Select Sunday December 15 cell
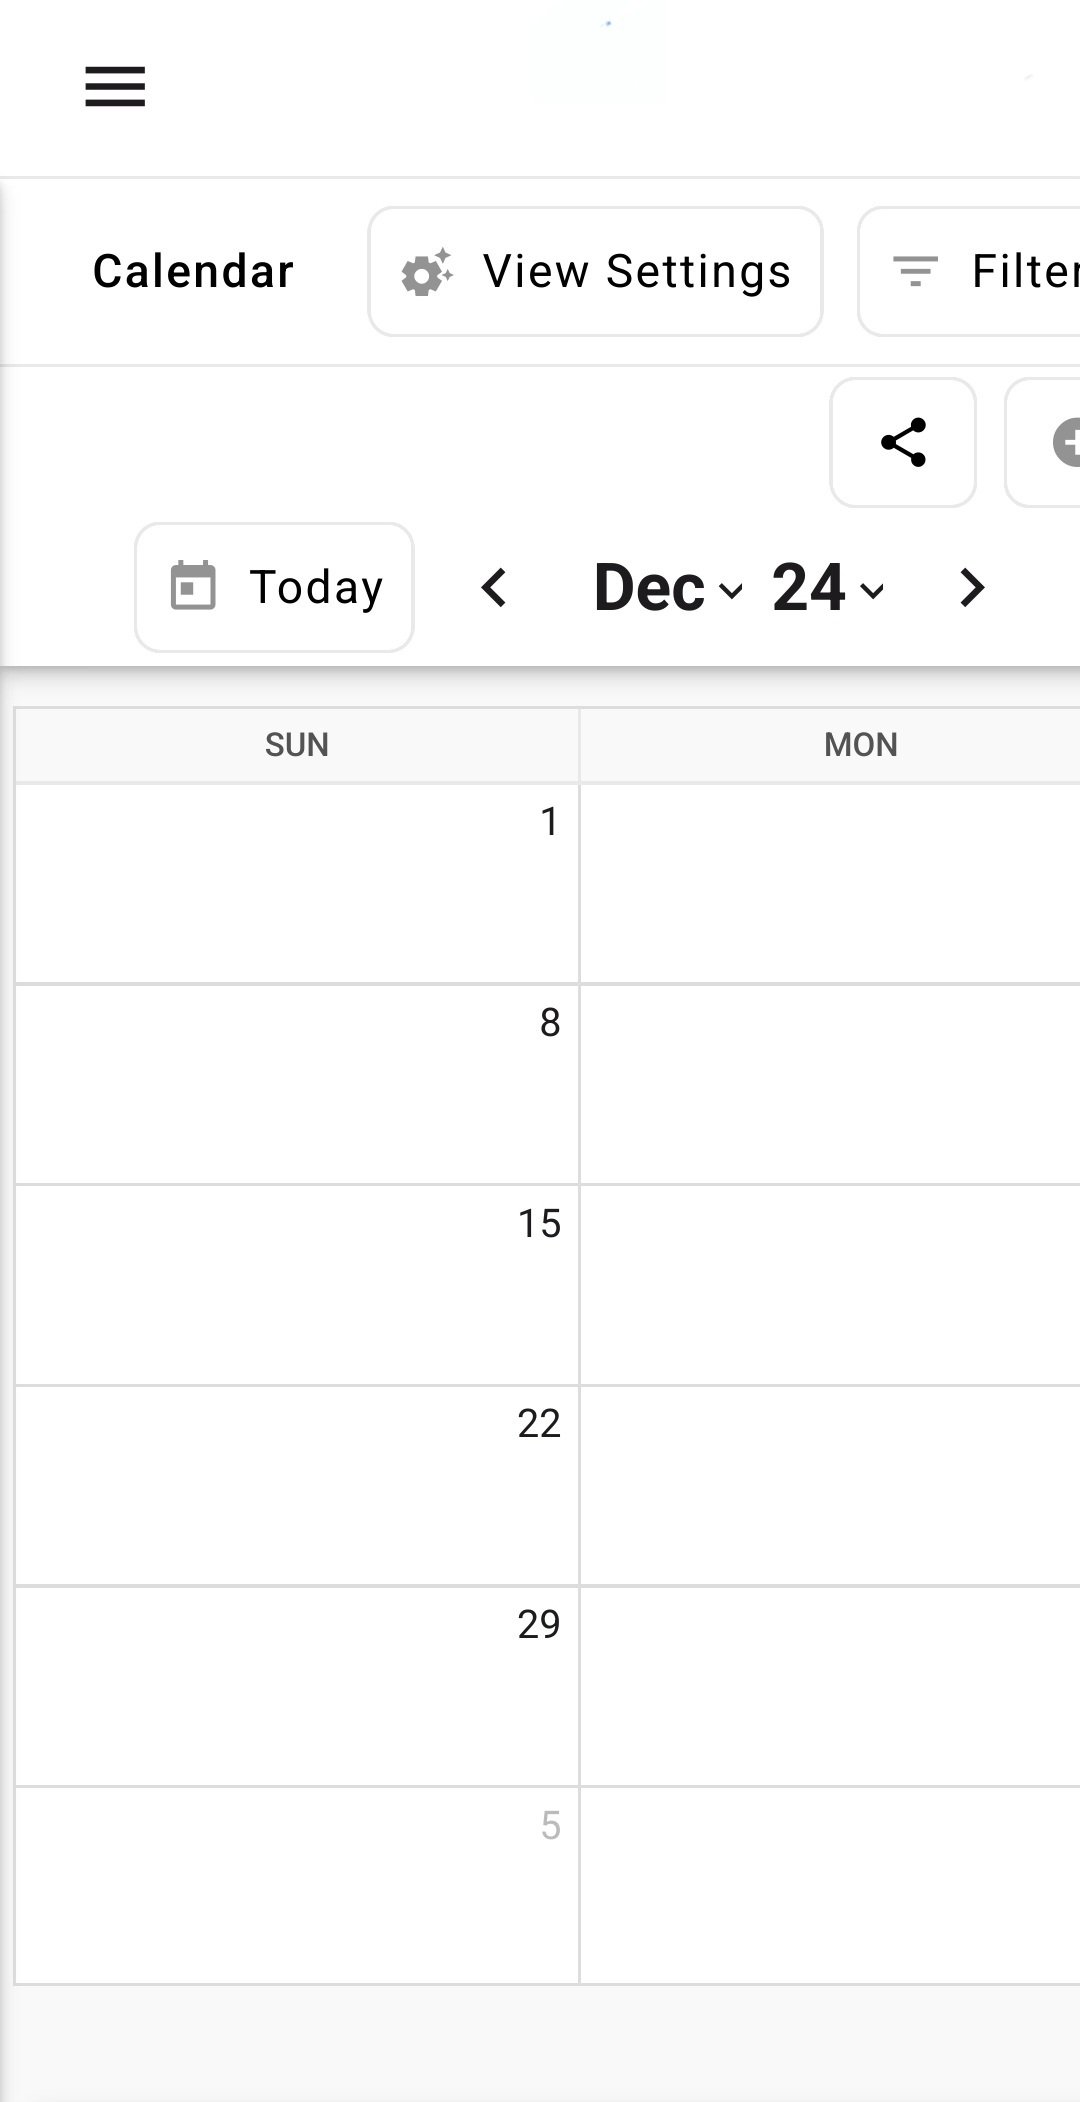This screenshot has width=1080, height=2102. (297, 1285)
